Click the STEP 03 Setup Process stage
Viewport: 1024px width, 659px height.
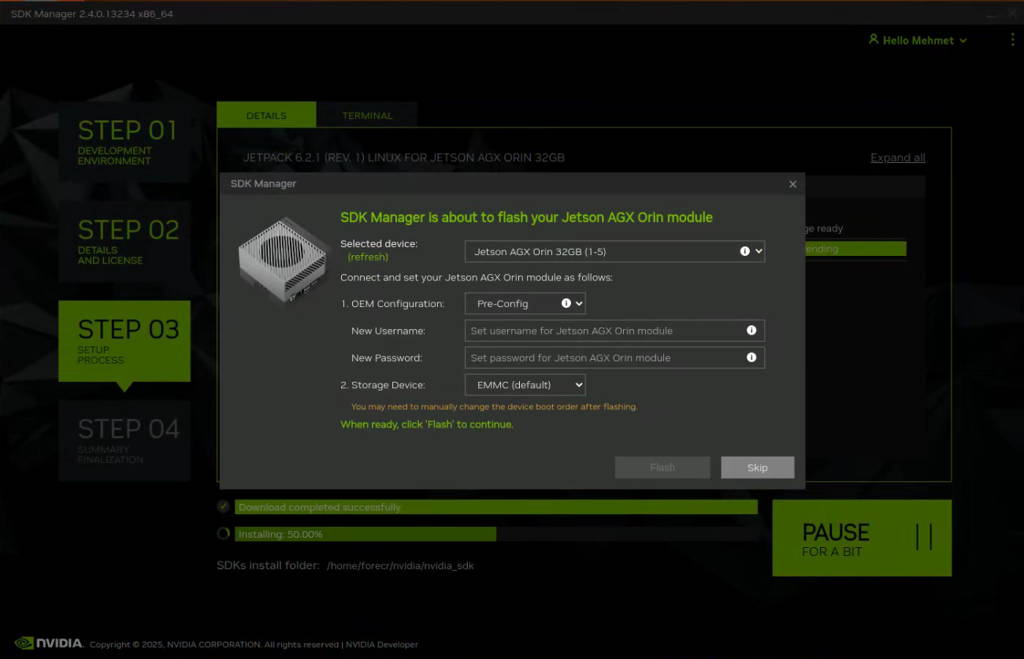pos(124,341)
